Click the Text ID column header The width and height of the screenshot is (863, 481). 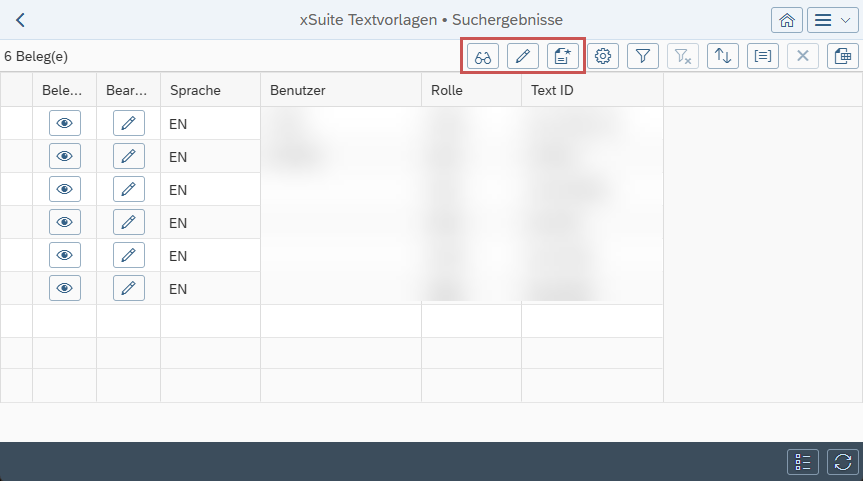[592, 90]
